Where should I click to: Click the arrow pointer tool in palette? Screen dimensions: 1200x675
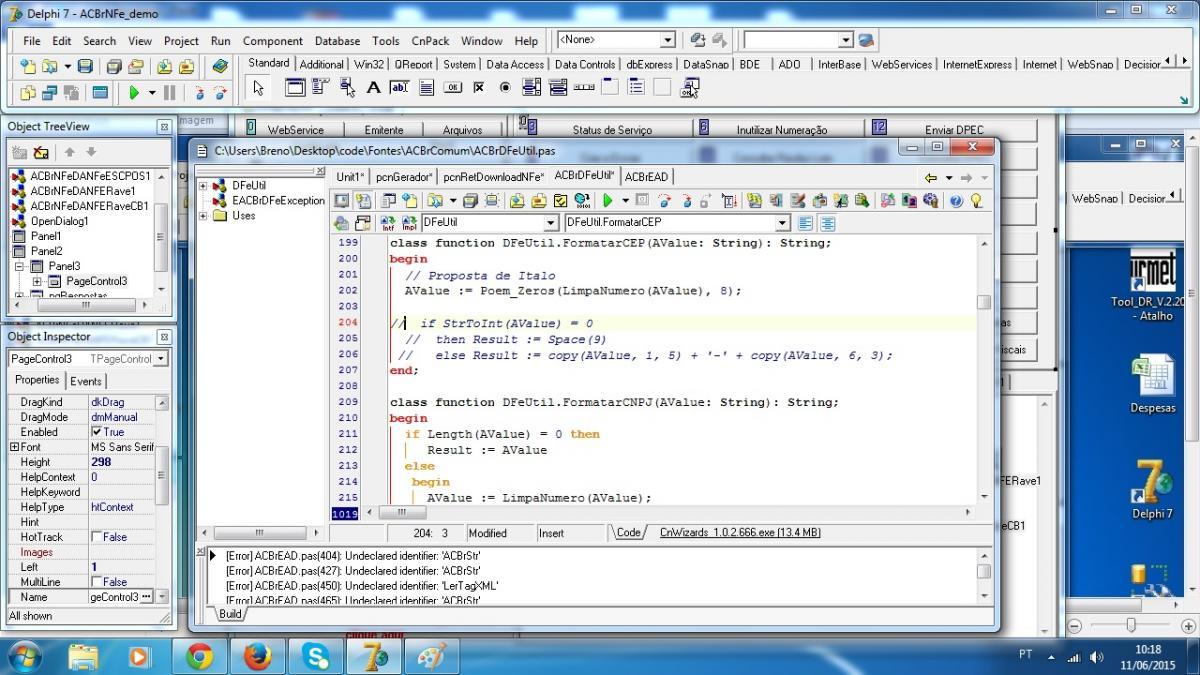pyautogui.click(x=258, y=87)
